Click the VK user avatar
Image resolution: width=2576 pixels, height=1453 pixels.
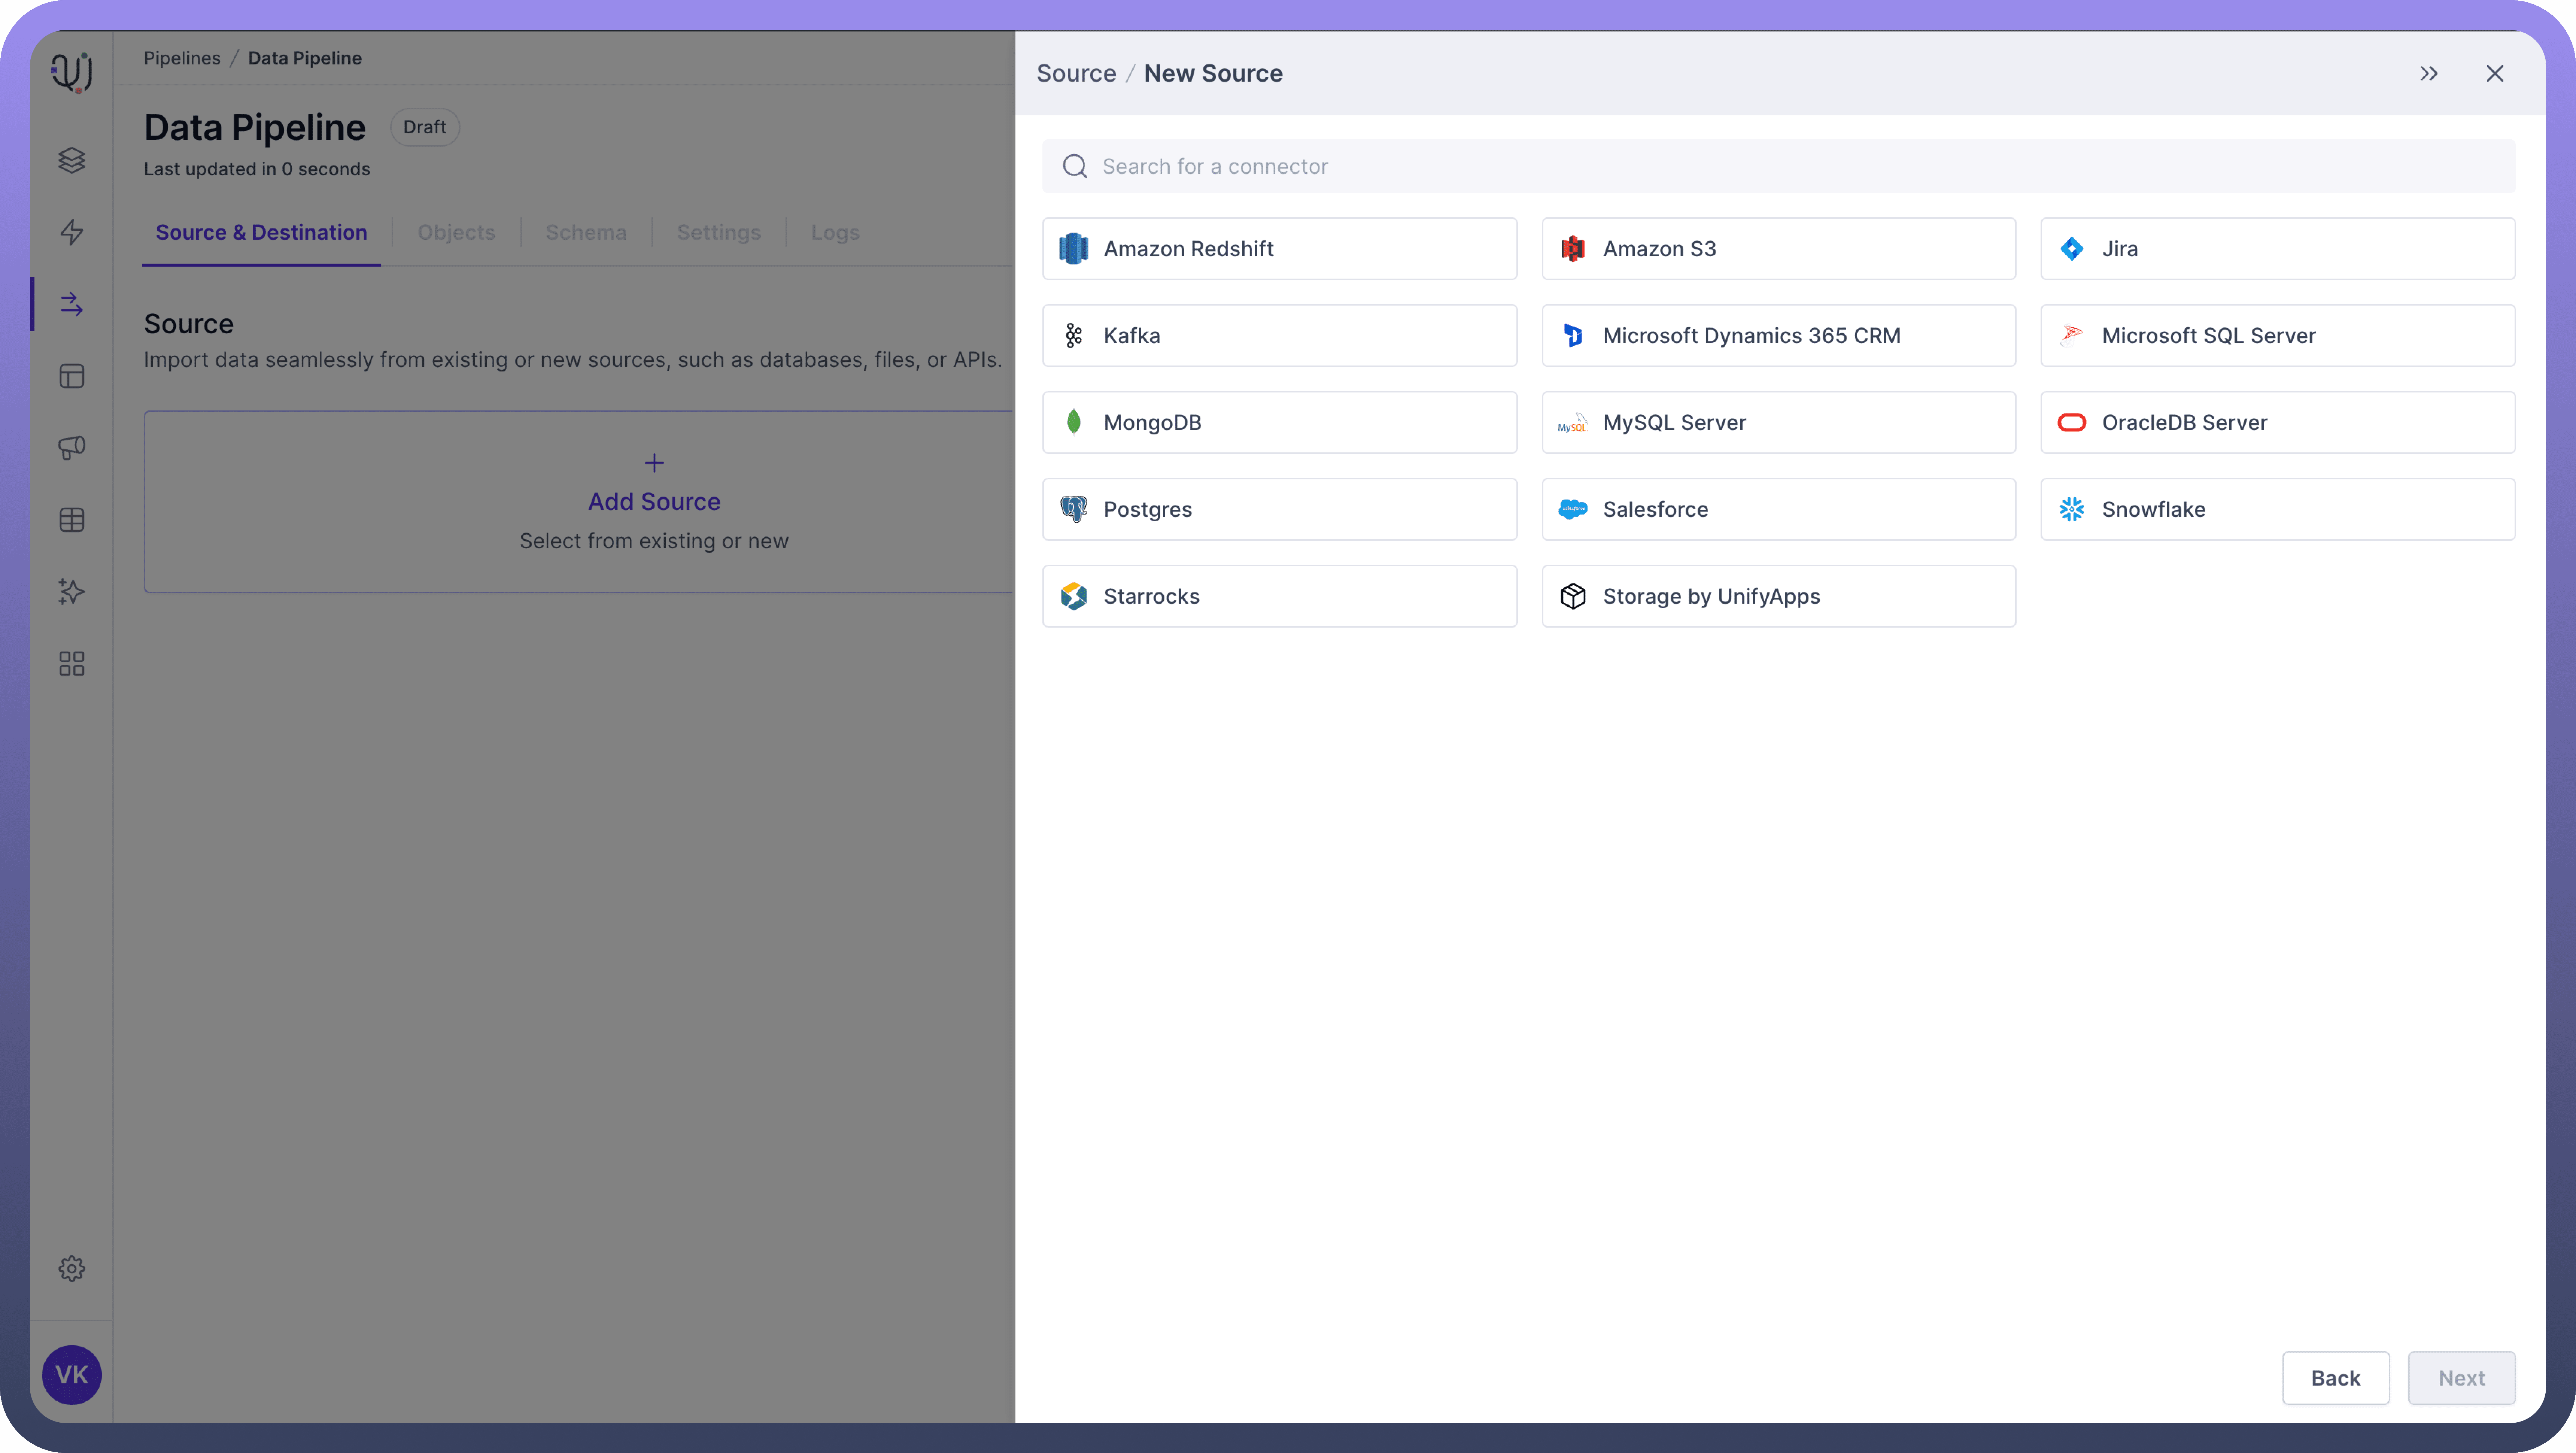coord(71,1375)
